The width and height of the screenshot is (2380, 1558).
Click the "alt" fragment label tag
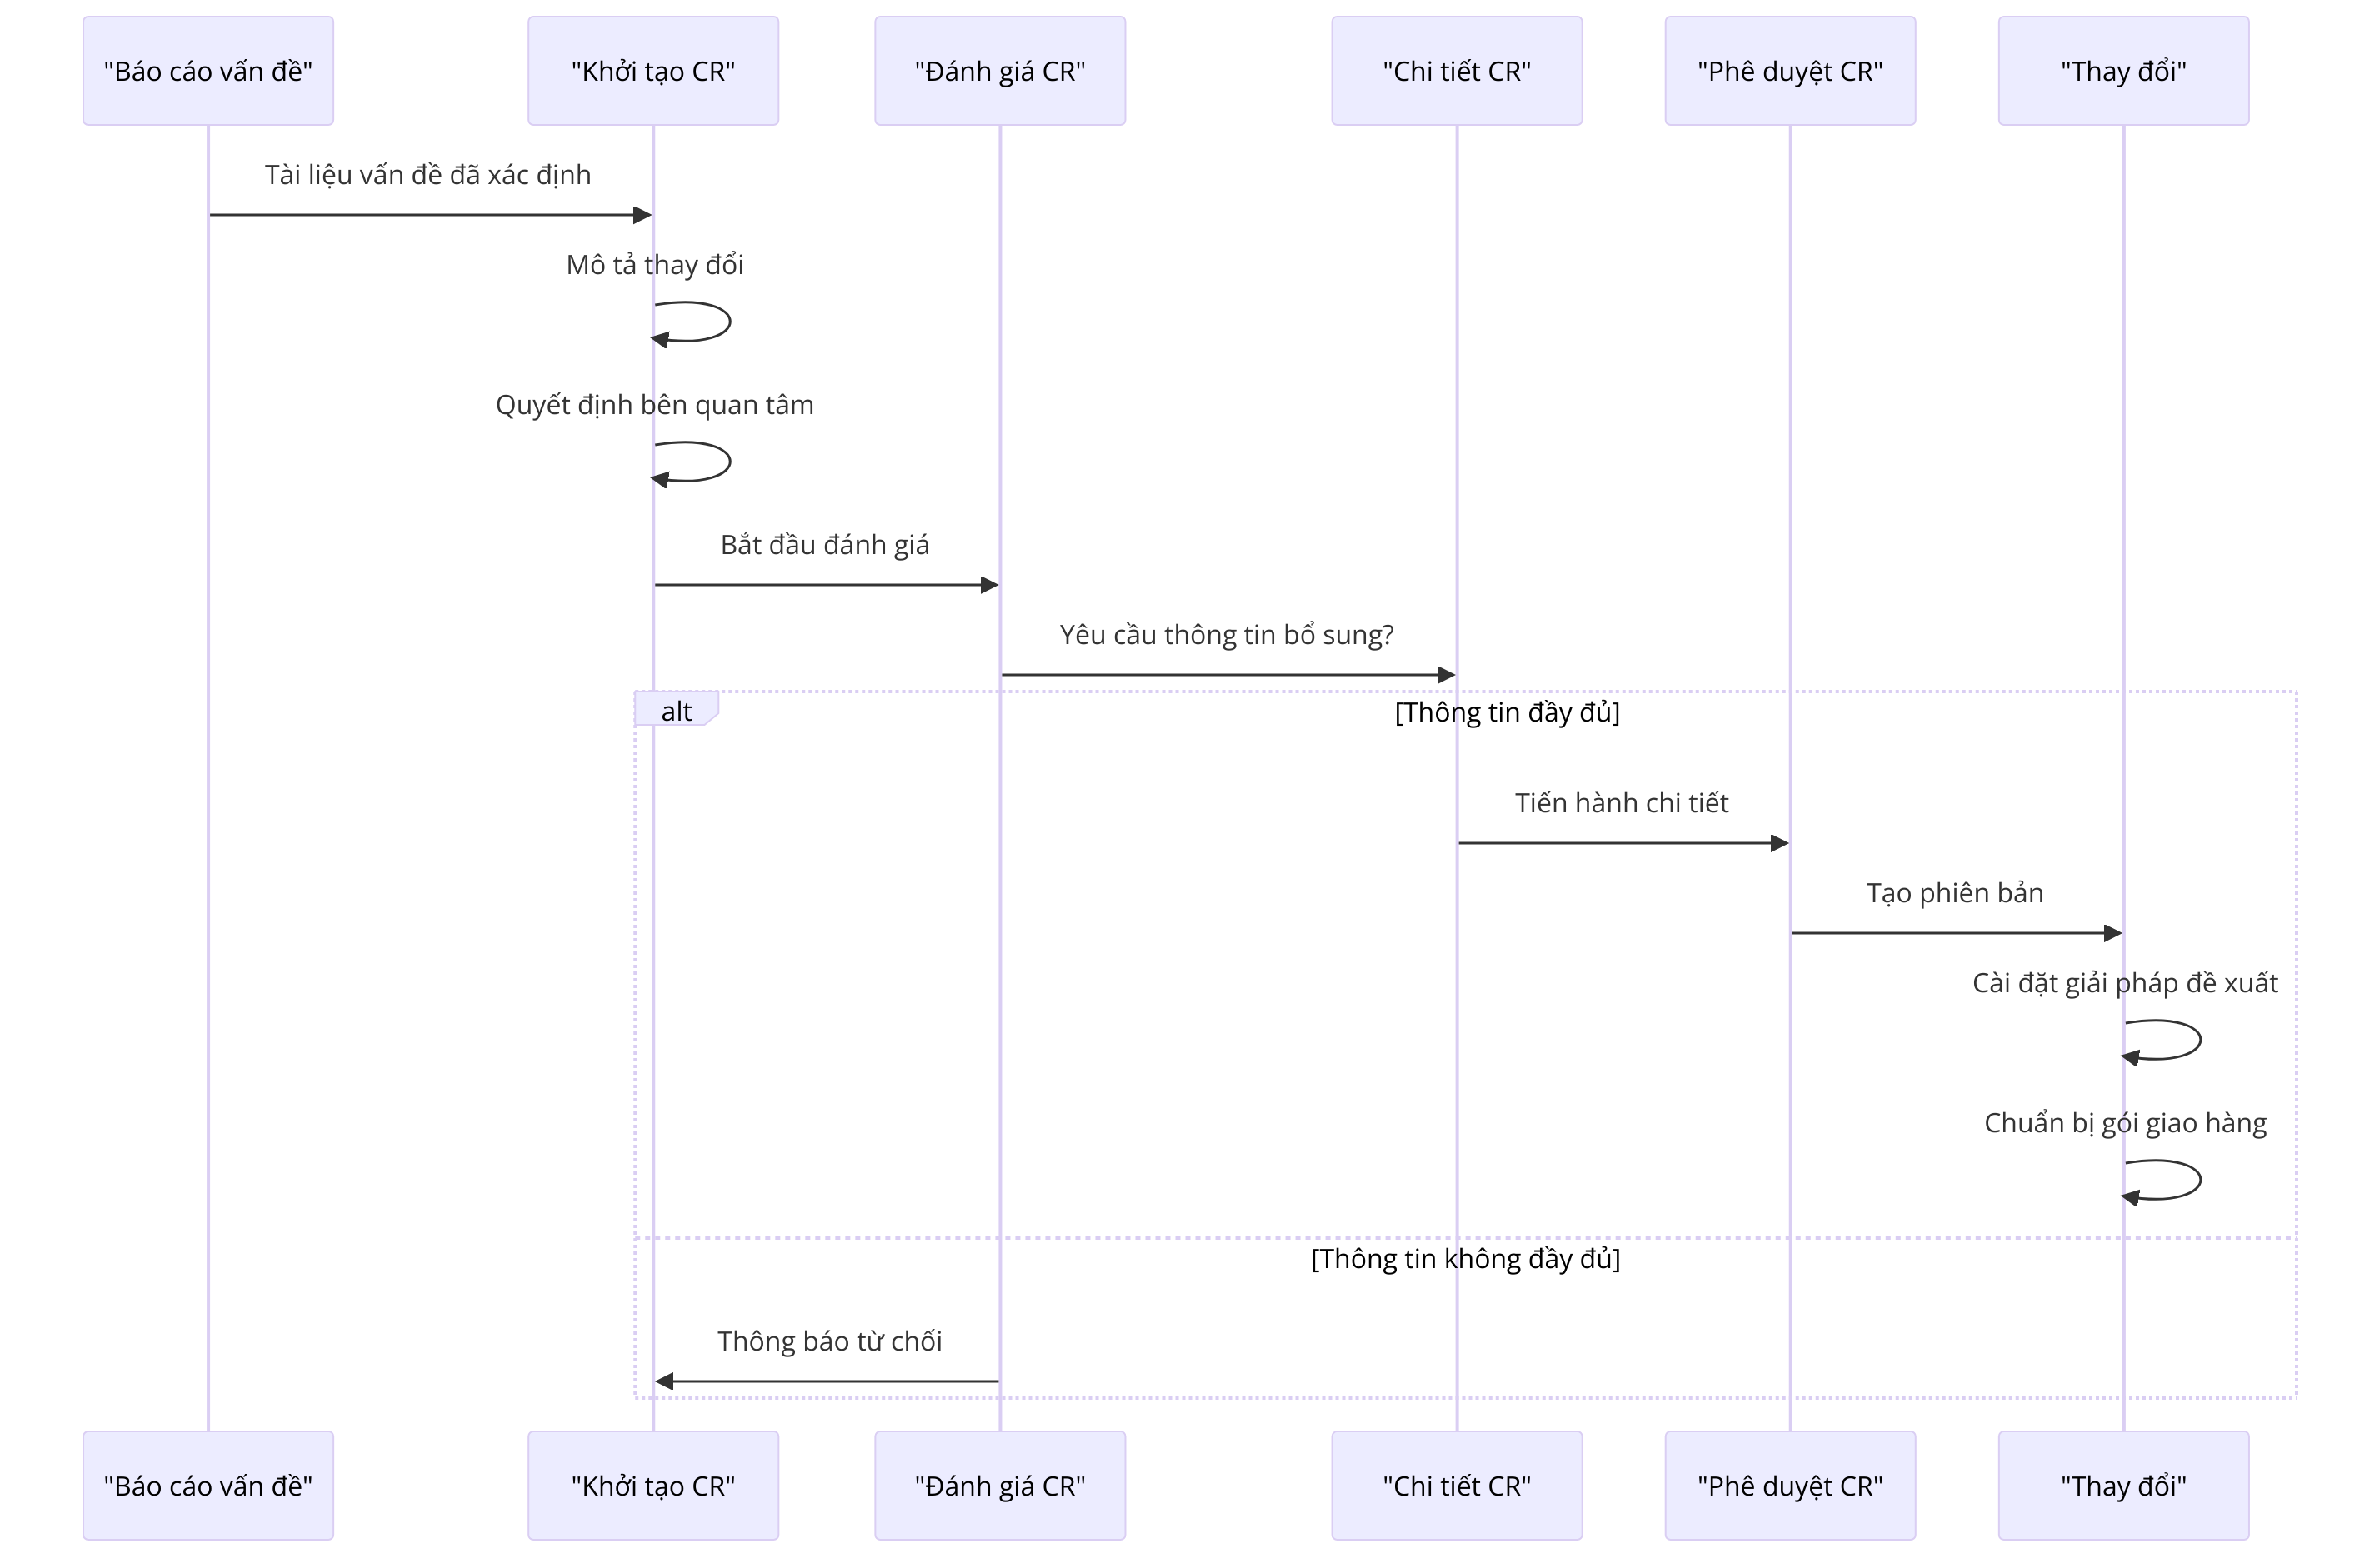pyautogui.click(x=676, y=711)
